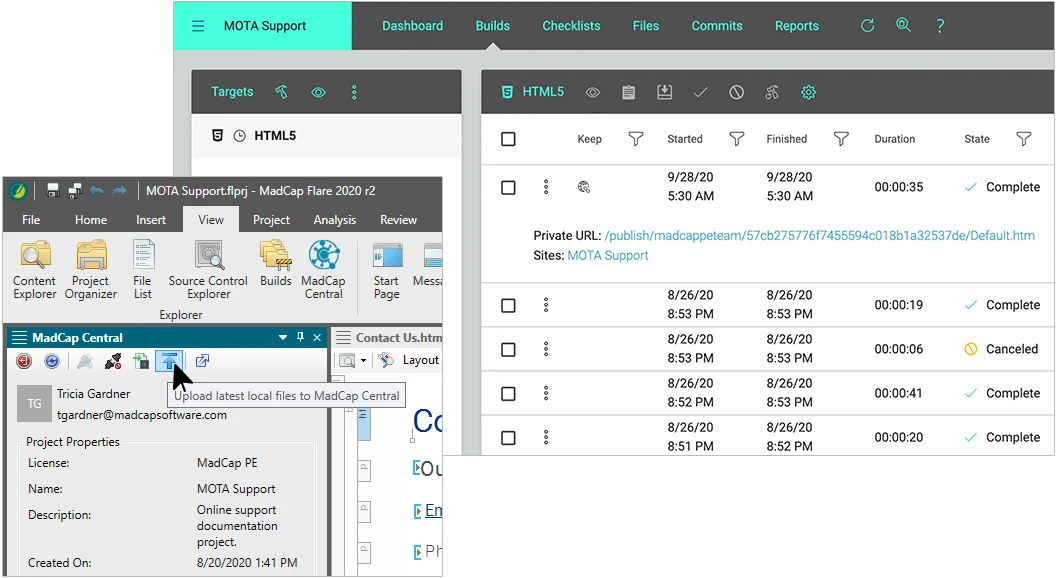Click the download build icon

click(665, 92)
